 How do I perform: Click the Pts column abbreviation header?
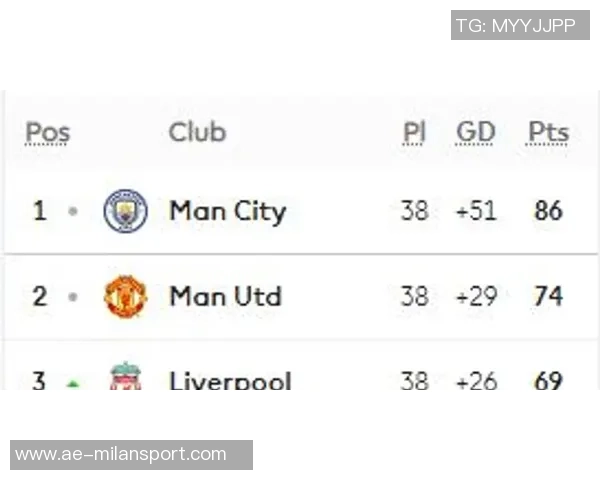[x=548, y=132]
